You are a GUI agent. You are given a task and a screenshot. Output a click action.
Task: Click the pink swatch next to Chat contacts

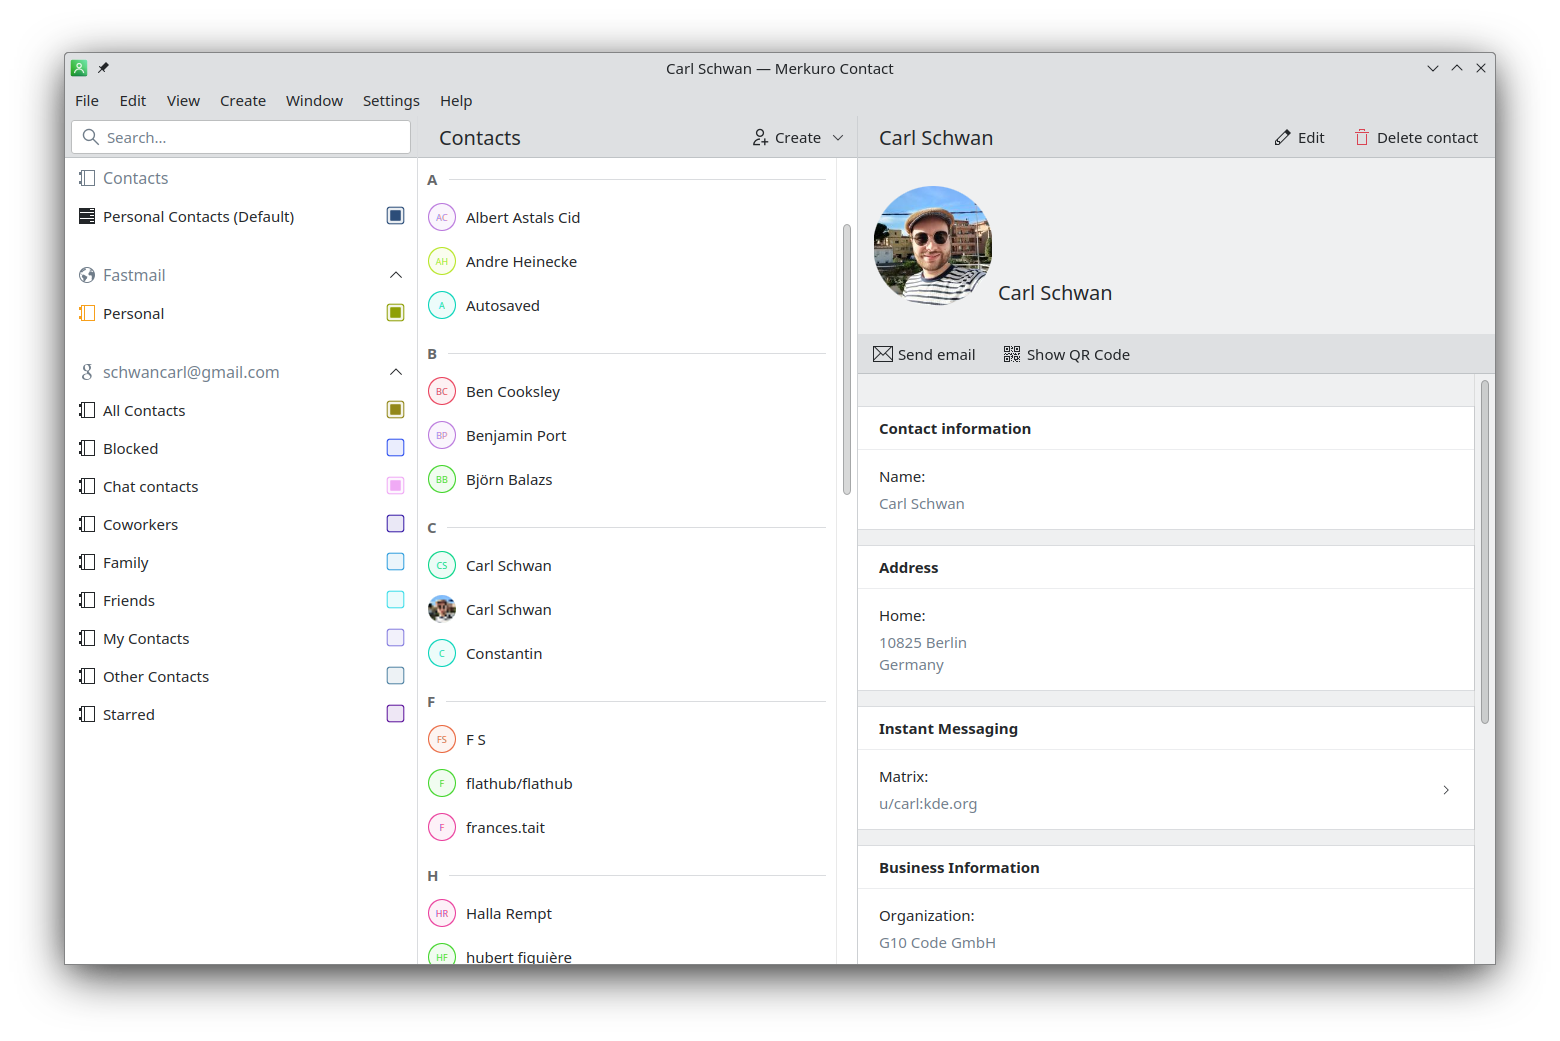click(x=395, y=485)
